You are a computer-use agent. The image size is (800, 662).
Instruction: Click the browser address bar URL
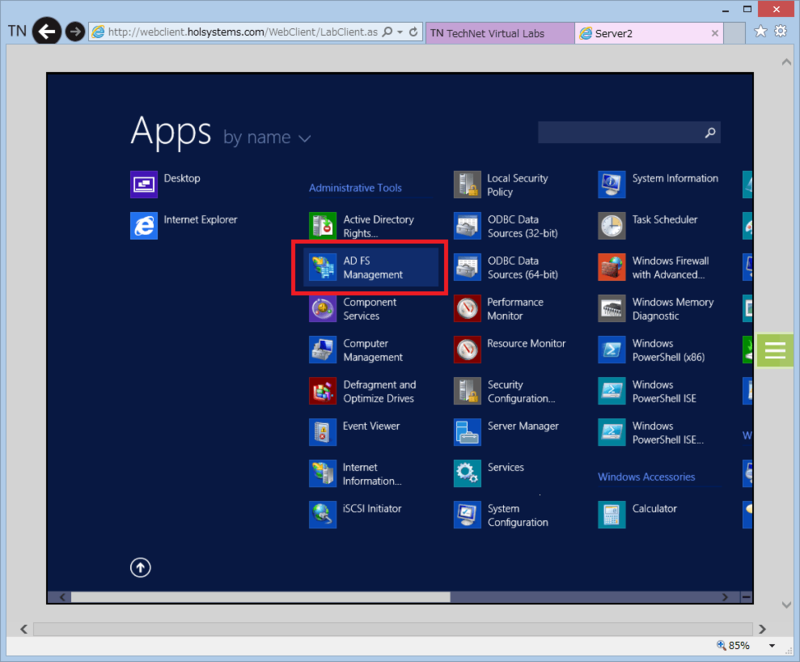pos(243,32)
